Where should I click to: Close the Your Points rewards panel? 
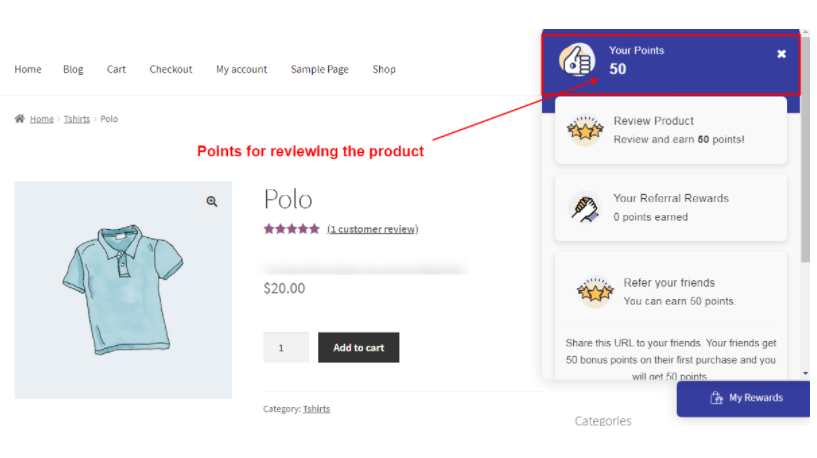782,54
